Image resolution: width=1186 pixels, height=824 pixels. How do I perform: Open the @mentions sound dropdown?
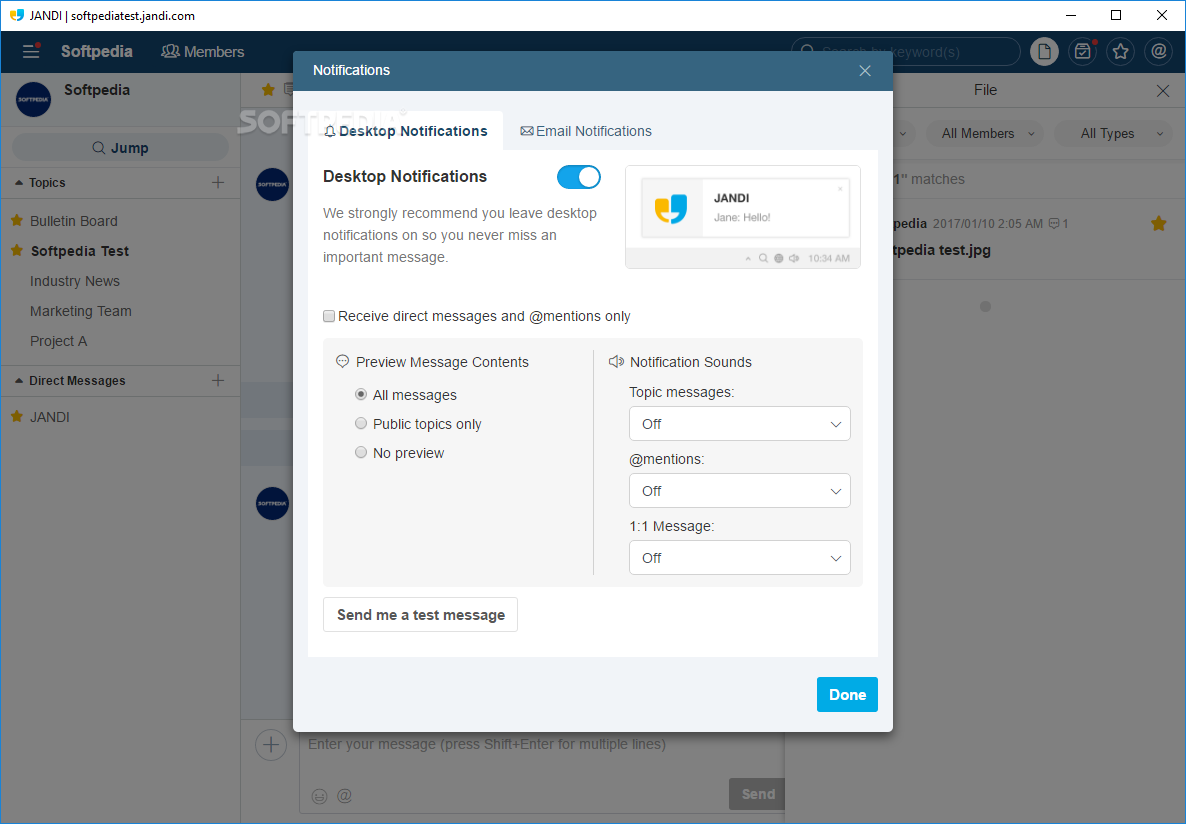(739, 490)
